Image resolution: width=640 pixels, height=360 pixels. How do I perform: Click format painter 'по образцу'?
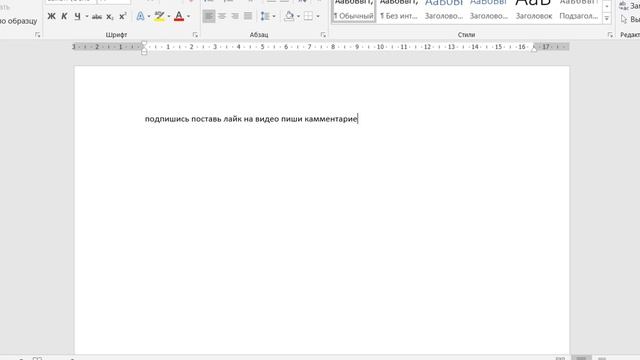pos(19,21)
